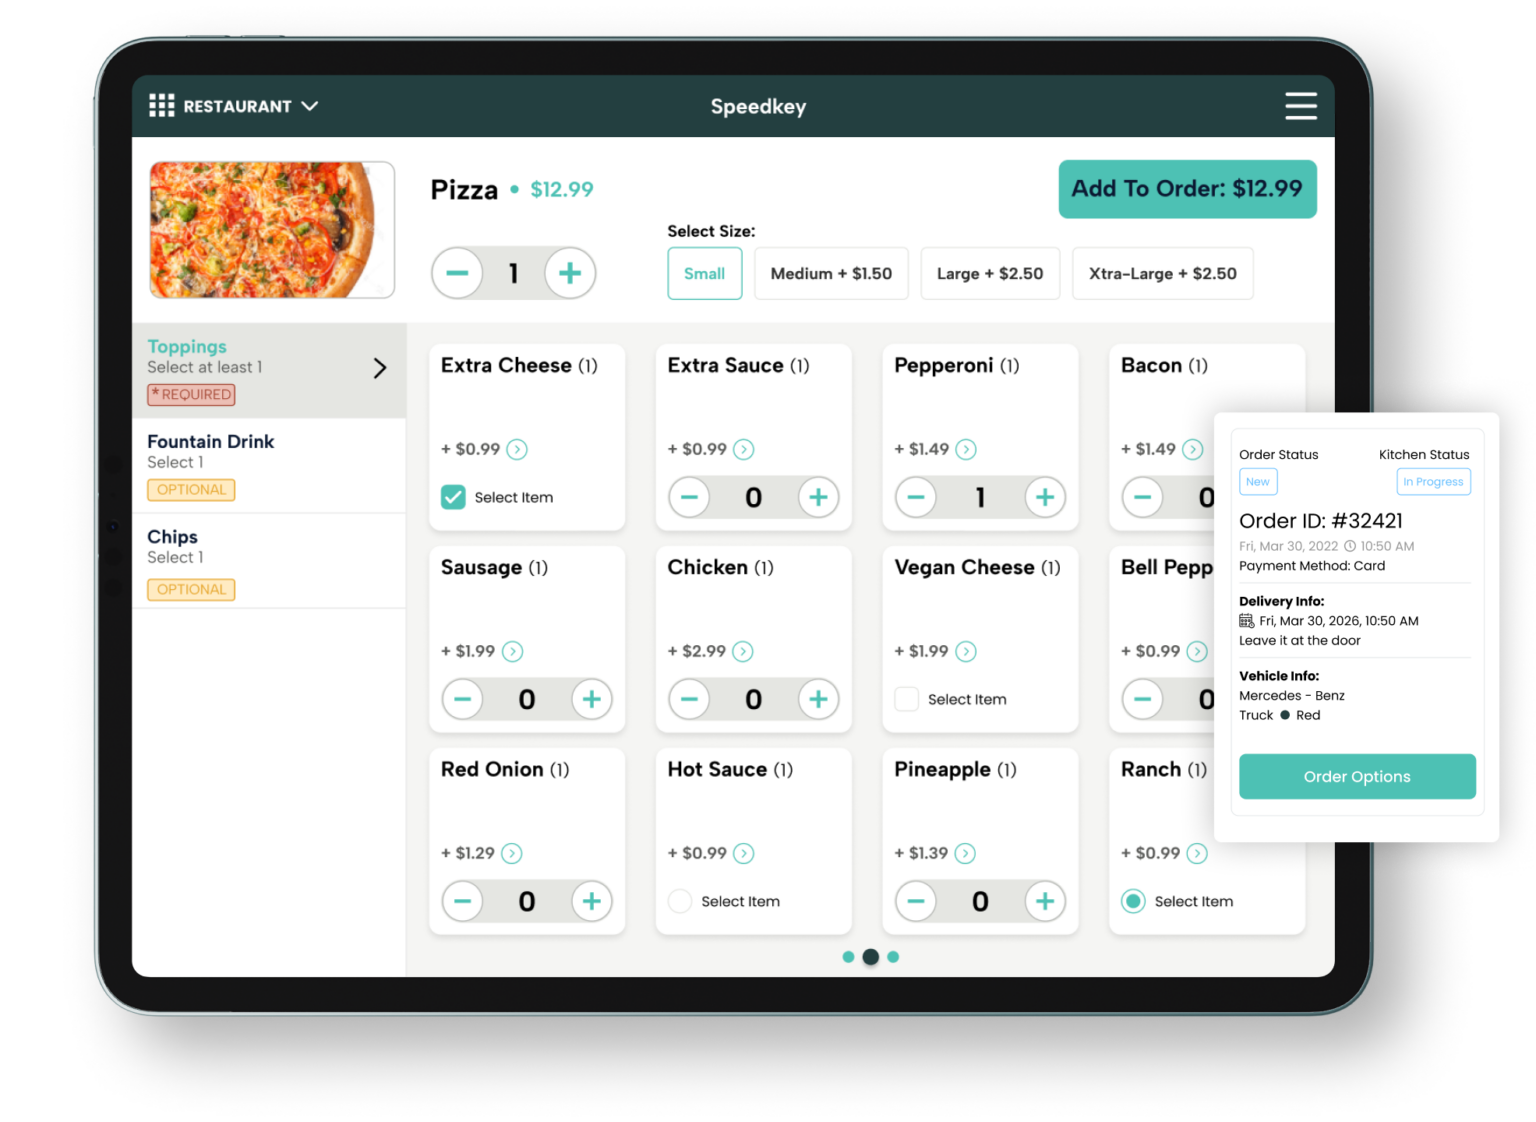The height and width of the screenshot is (1122, 1536).
Task: Select the Xtra-Large size option
Action: click(1162, 273)
